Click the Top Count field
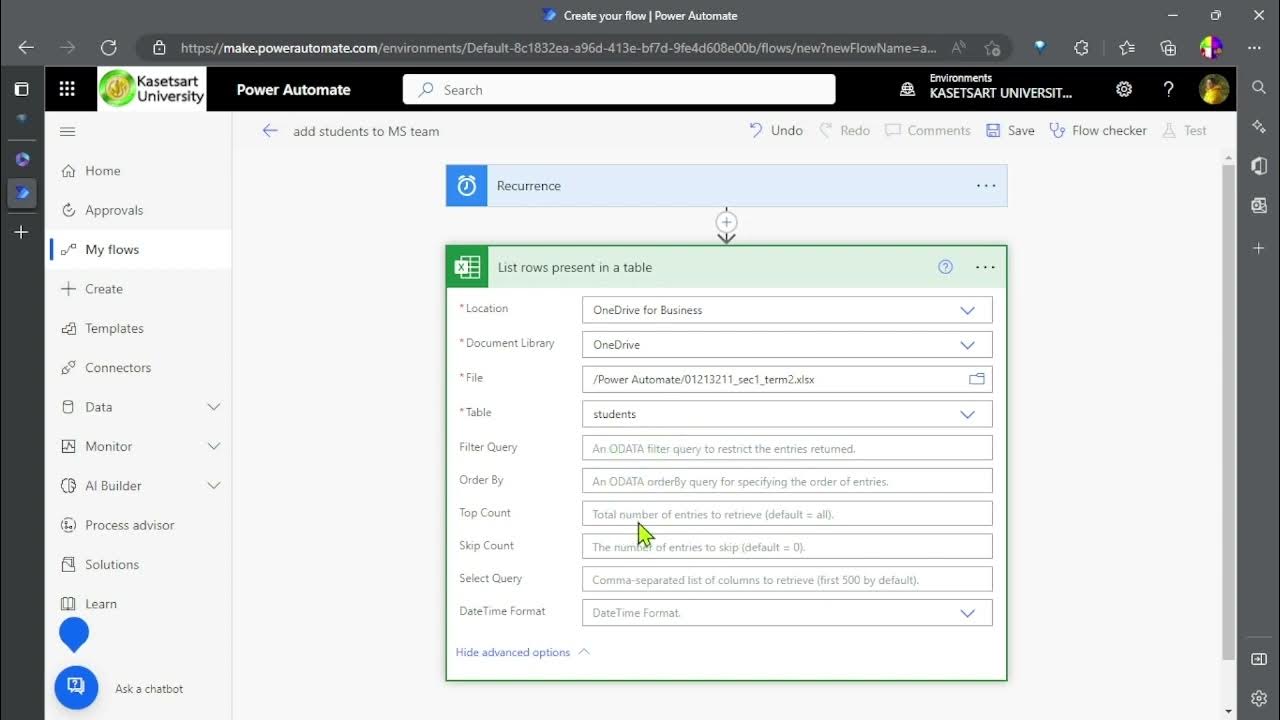The height and width of the screenshot is (720, 1280). (787, 514)
